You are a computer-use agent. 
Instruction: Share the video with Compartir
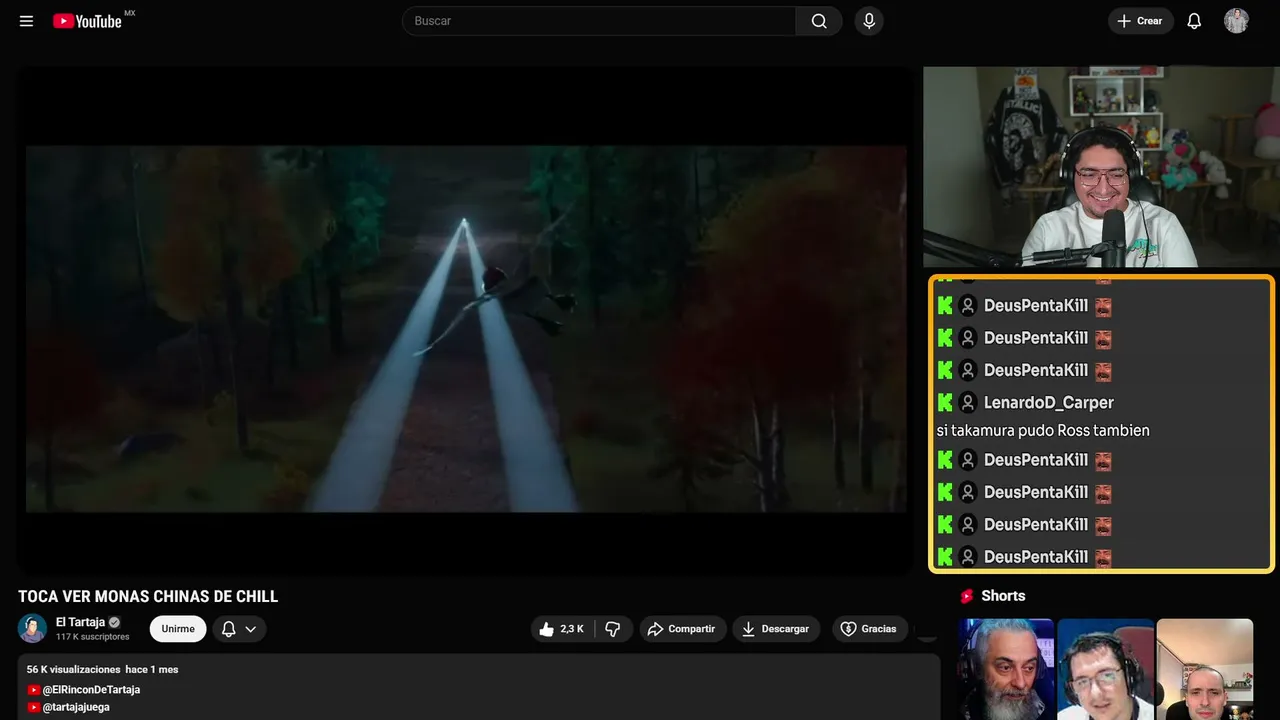pos(683,629)
